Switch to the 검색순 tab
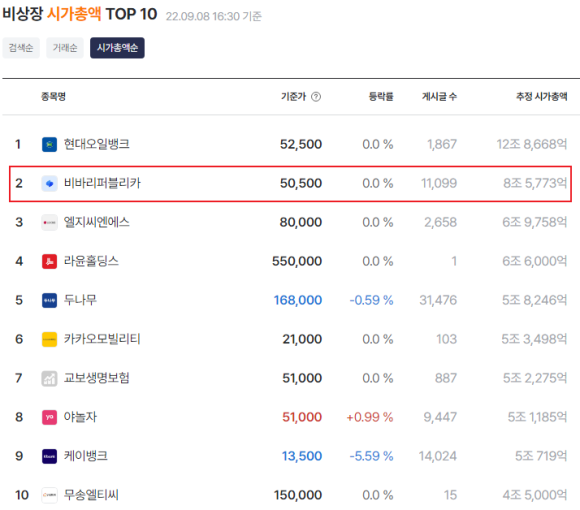 point(21,48)
